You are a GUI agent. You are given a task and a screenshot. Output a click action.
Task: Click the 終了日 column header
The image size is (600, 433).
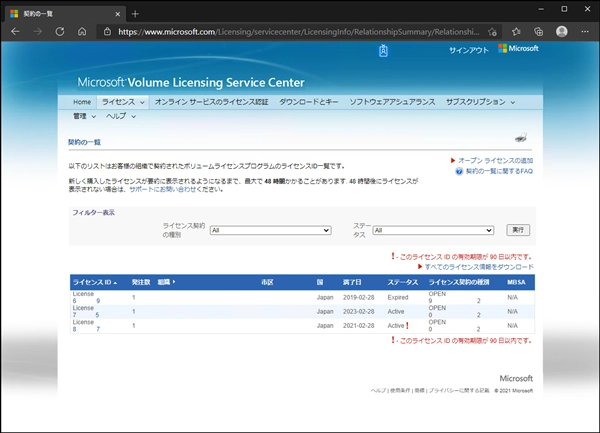352,282
